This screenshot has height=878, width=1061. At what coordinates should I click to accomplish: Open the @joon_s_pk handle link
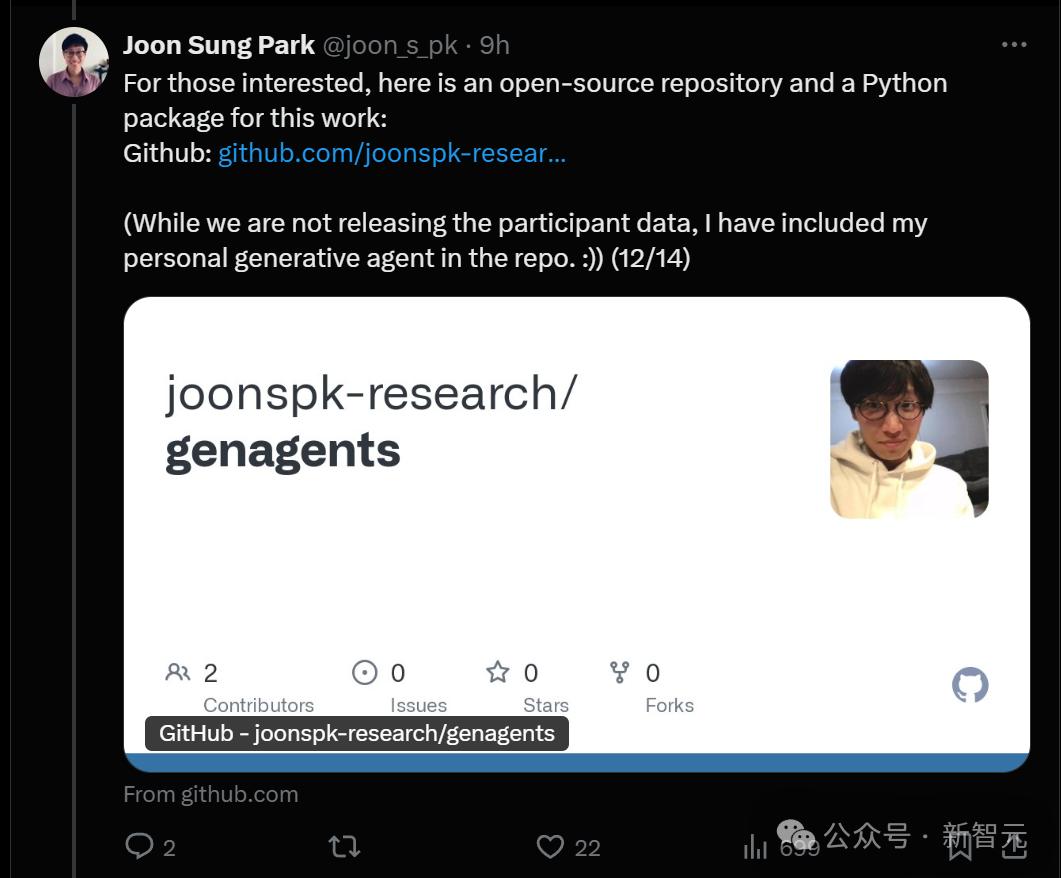pyautogui.click(x=391, y=45)
